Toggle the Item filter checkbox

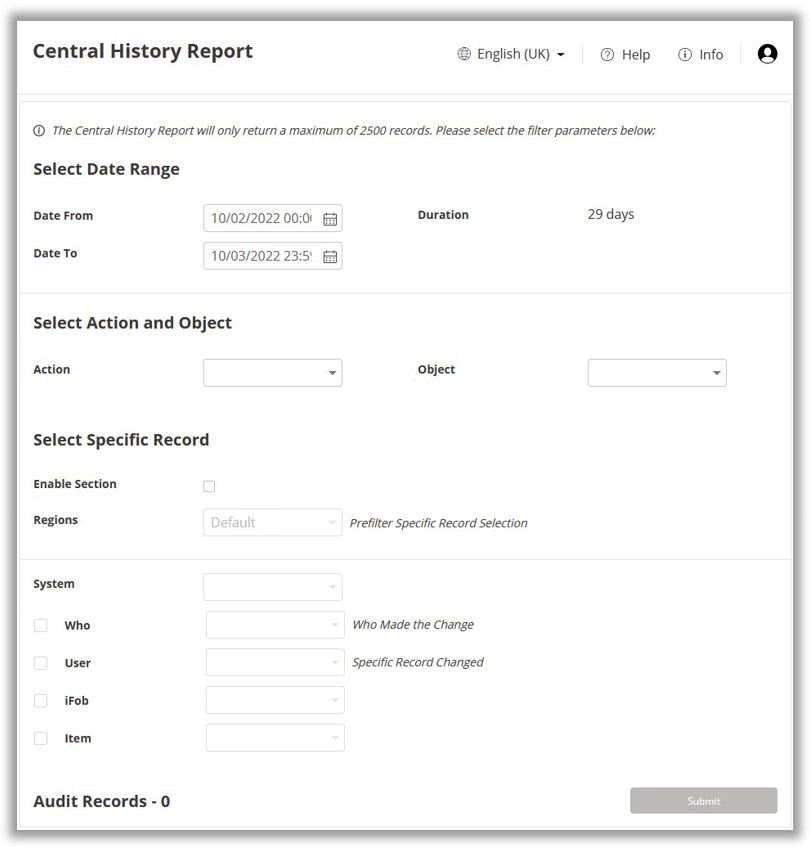pyautogui.click(x=41, y=738)
